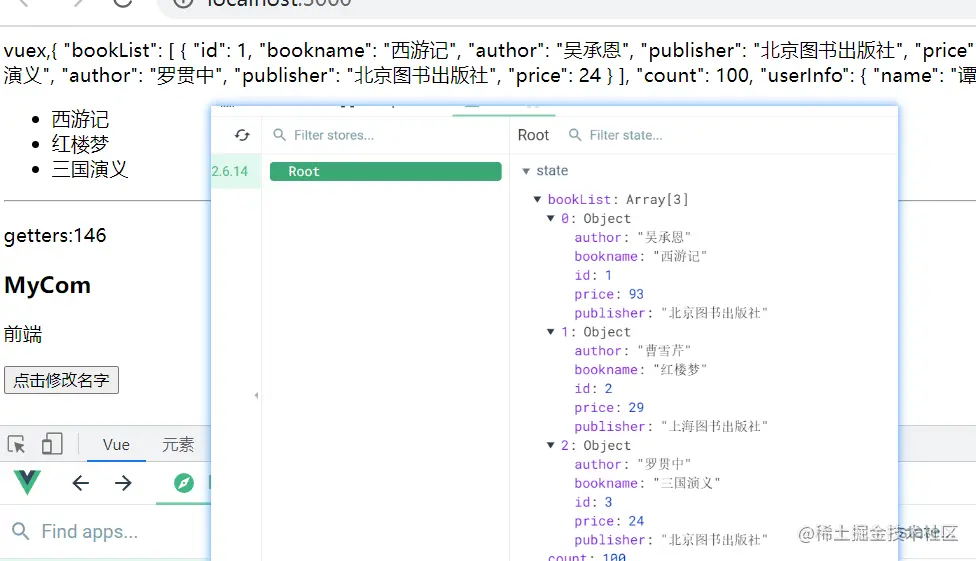
Task: Click the Filter state search icon
Action: point(575,135)
